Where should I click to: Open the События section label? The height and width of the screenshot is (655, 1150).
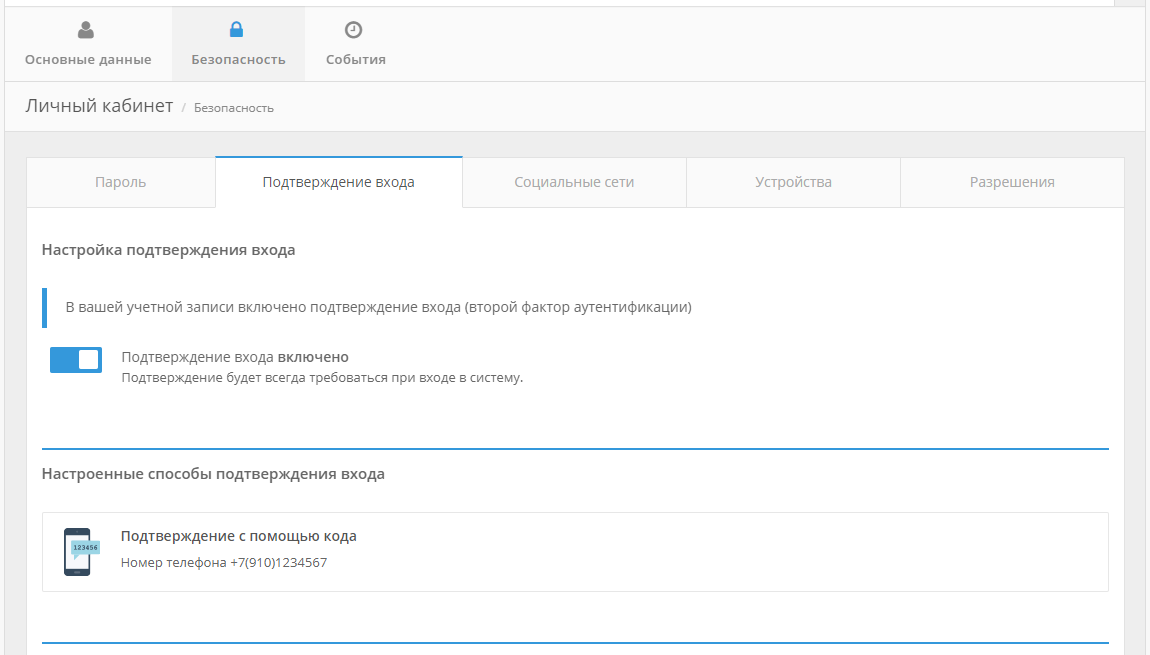355,60
